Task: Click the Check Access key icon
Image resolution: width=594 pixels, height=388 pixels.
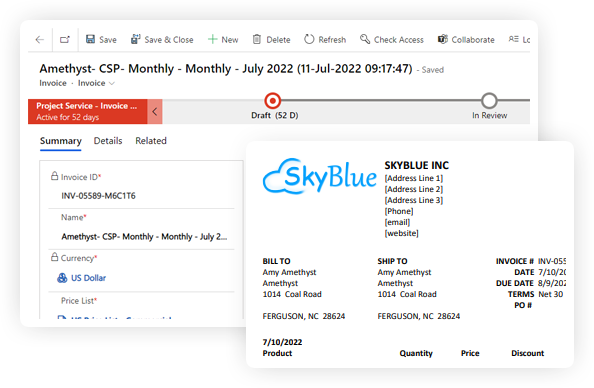Action: tap(365, 39)
